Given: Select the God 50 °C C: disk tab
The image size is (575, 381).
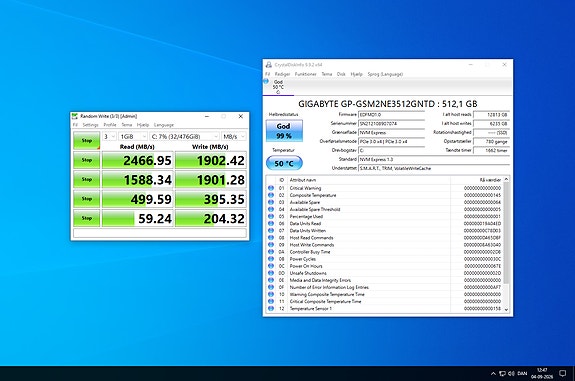Looking at the screenshot, I should (278, 87).
